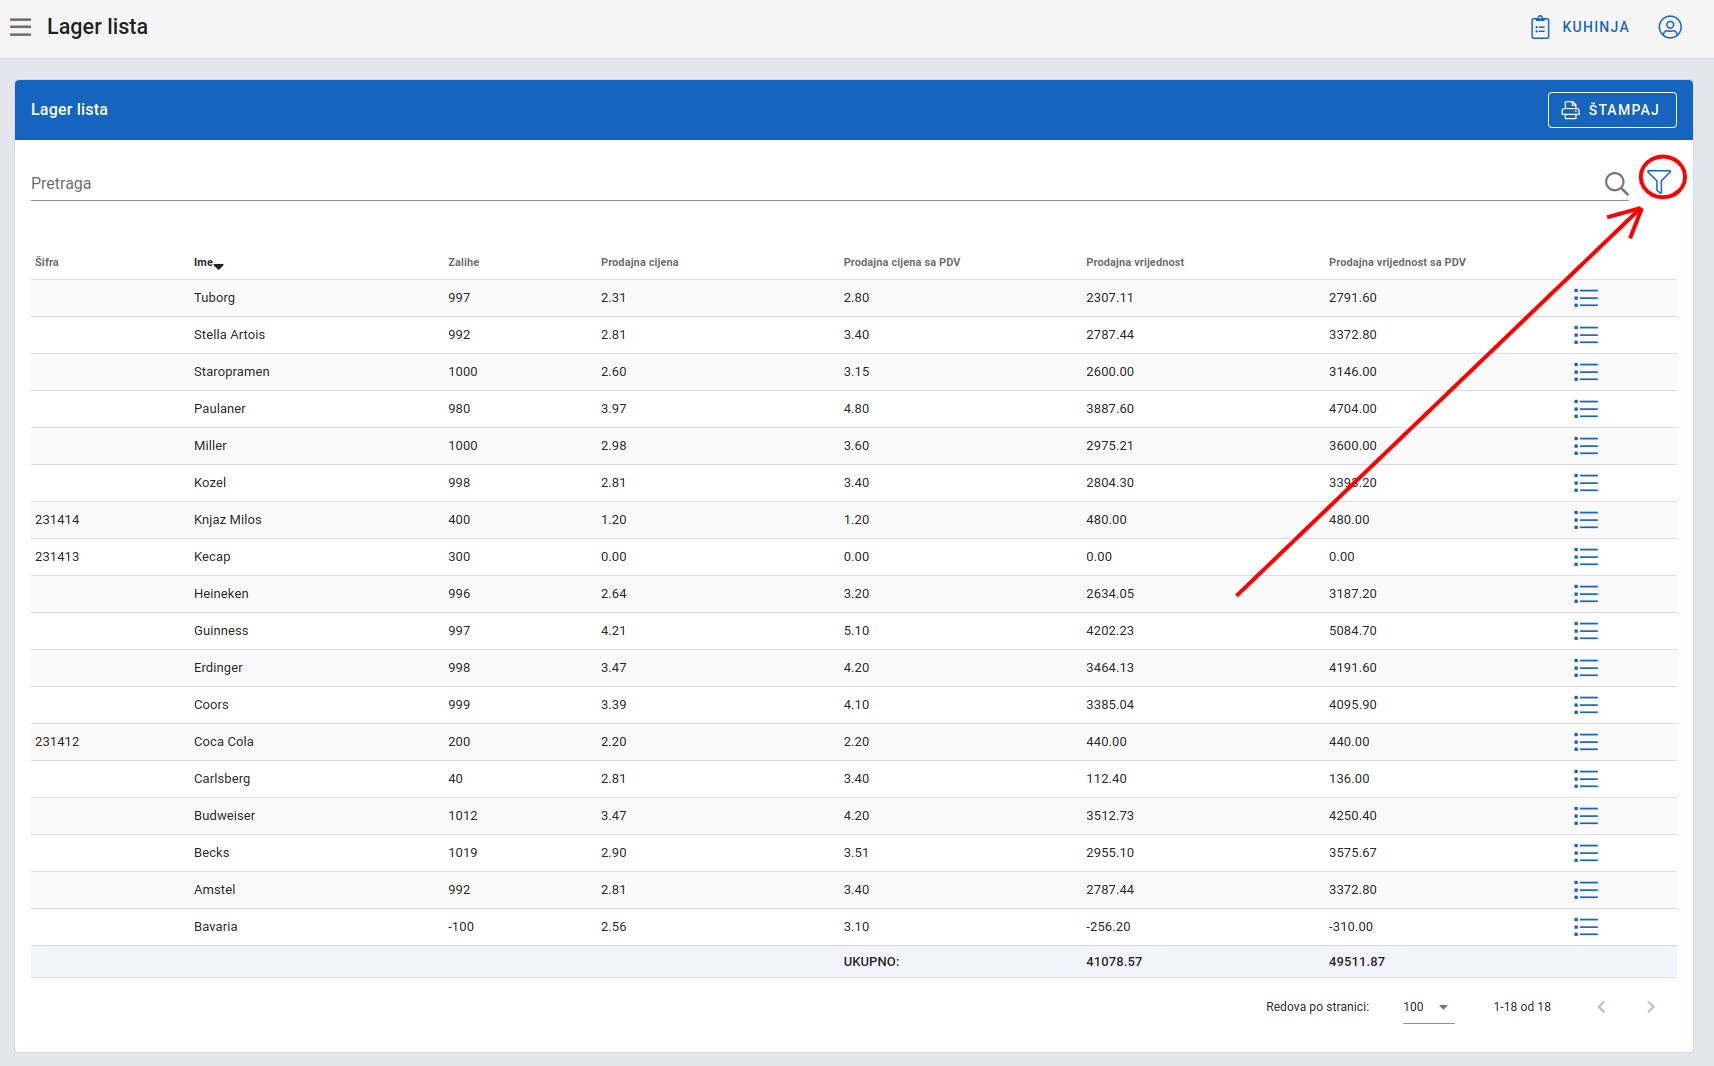Image resolution: width=1714 pixels, height=1066 pixels.
Task: Open details list icon for Kecap
Action: 1586,557
